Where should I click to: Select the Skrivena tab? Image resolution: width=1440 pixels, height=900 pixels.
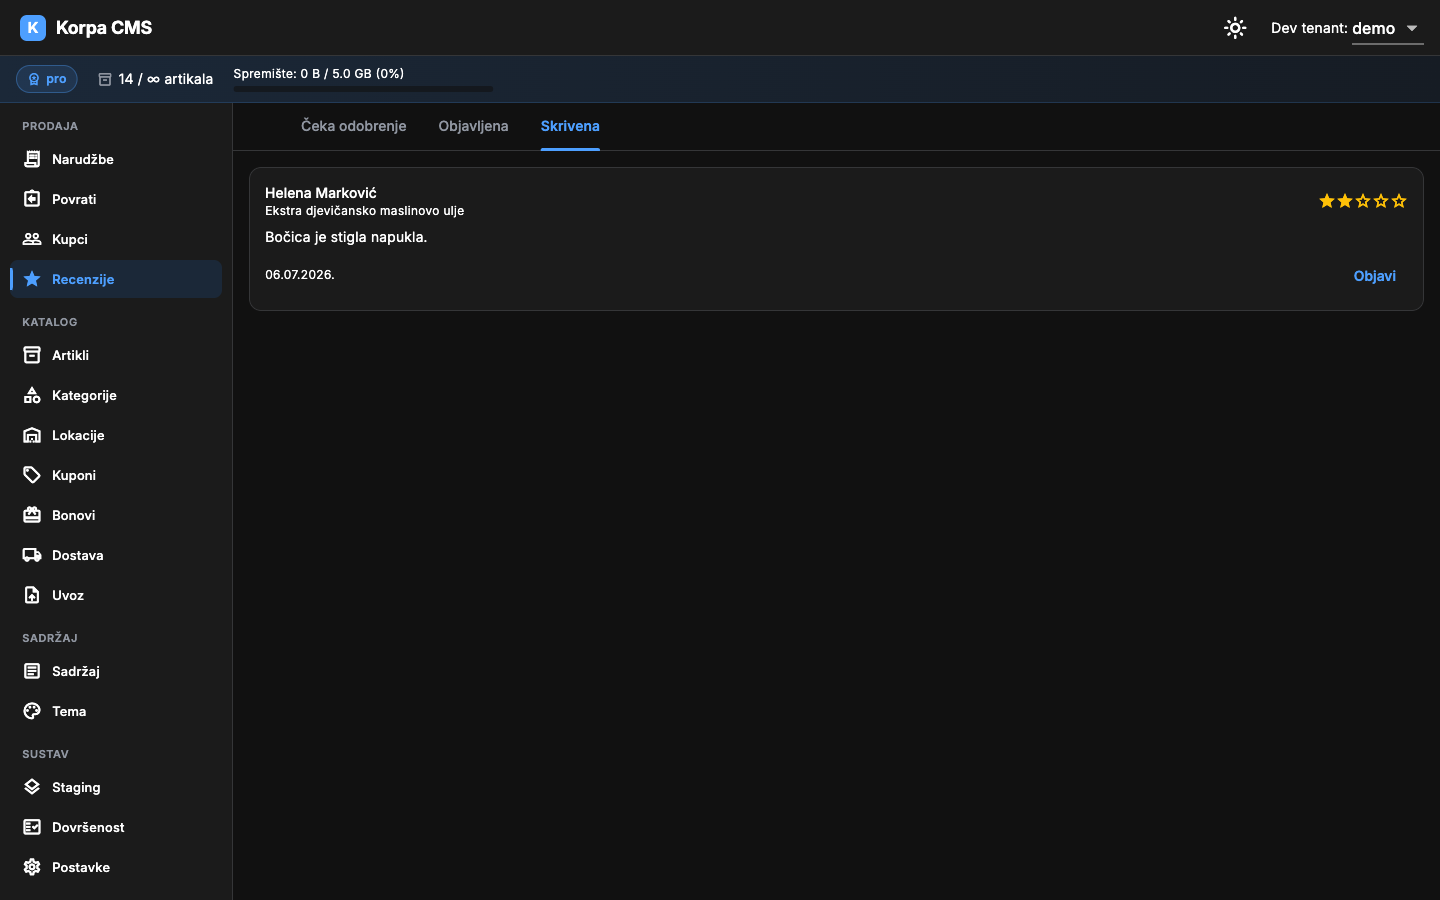pos(570,126)
